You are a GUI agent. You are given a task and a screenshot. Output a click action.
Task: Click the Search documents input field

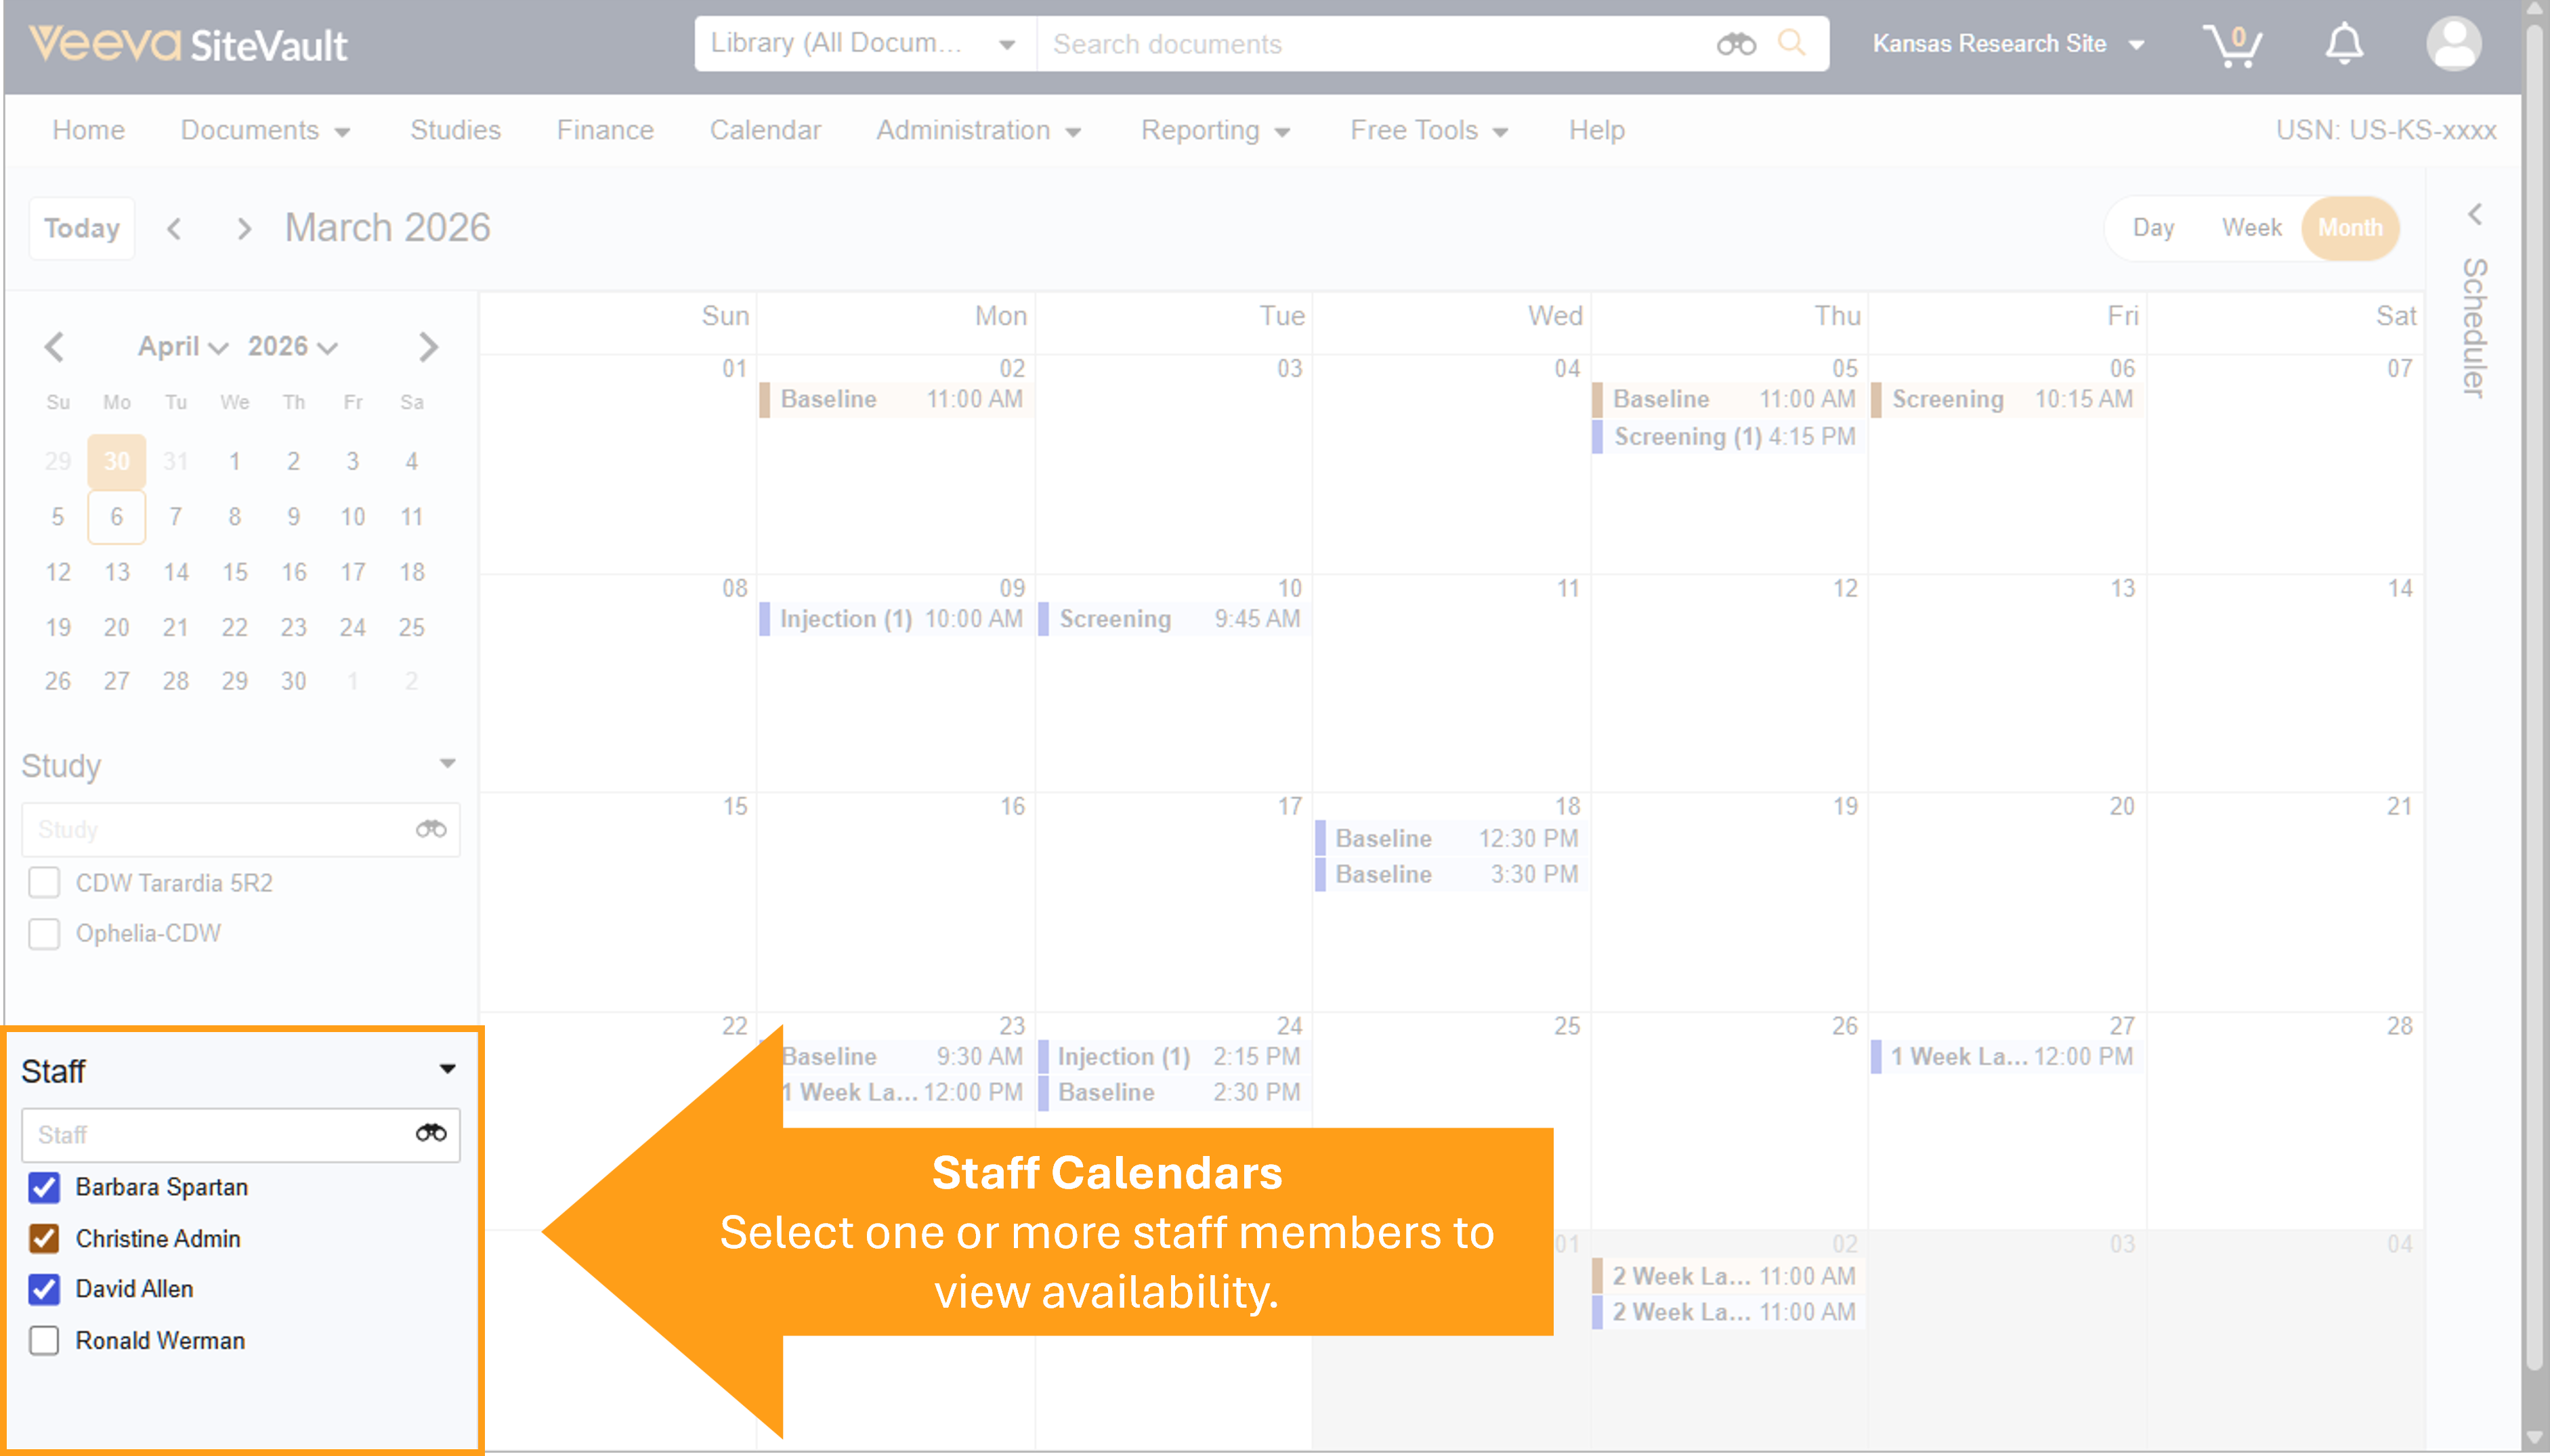[x=1370, y=44]
